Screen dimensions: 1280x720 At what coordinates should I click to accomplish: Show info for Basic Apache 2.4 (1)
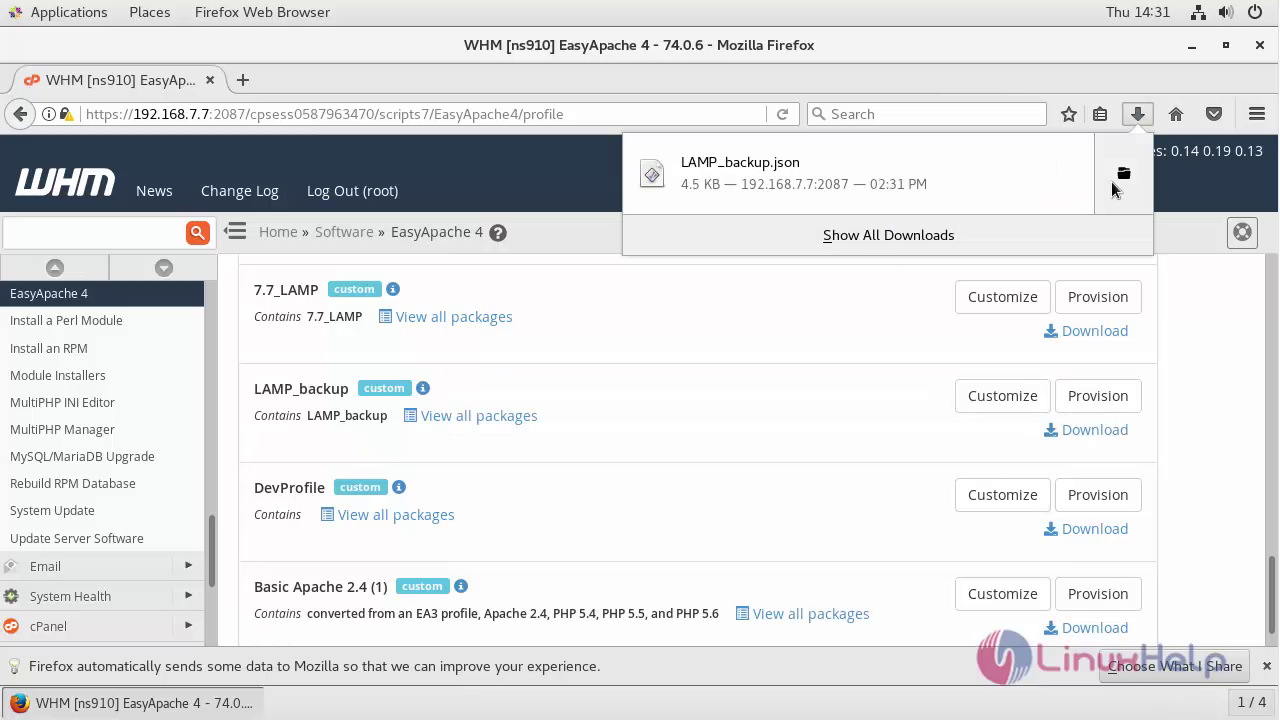461,586
